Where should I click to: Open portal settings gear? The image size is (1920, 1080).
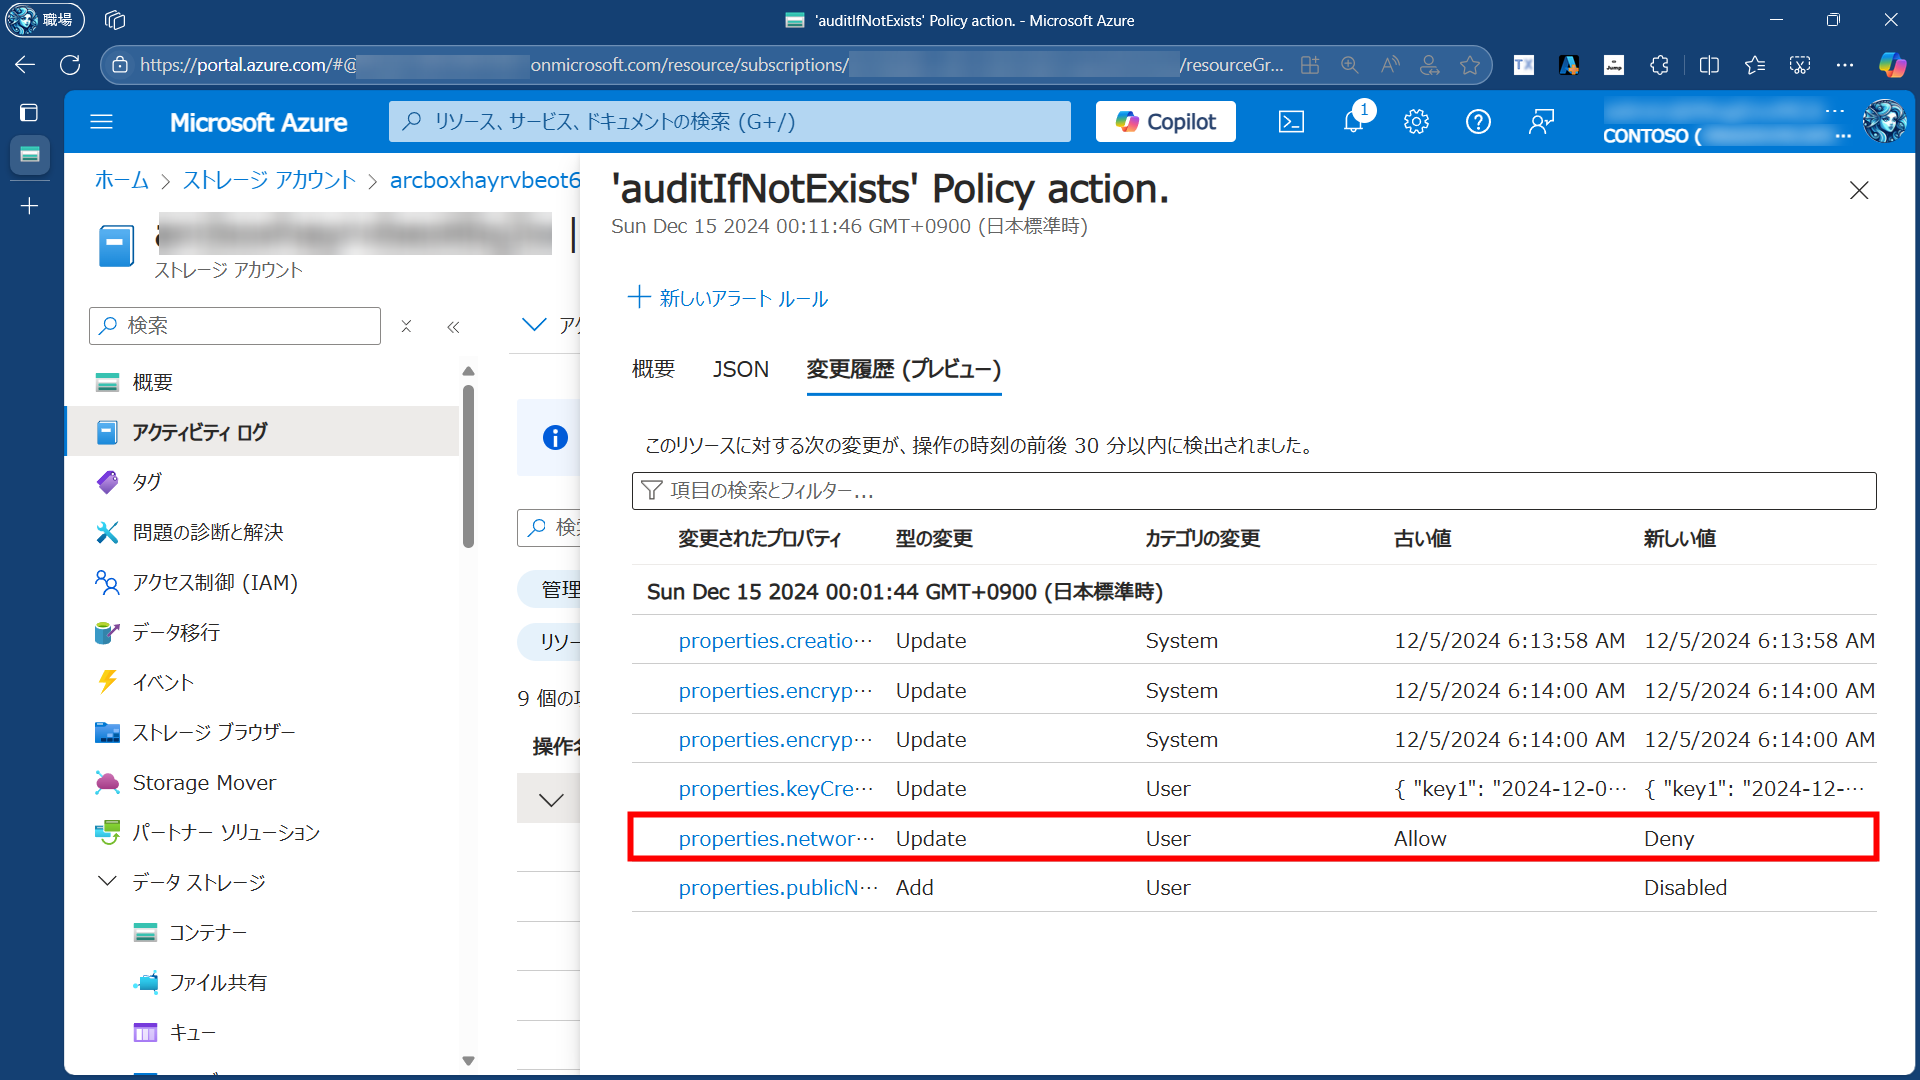pos(1416,122)
